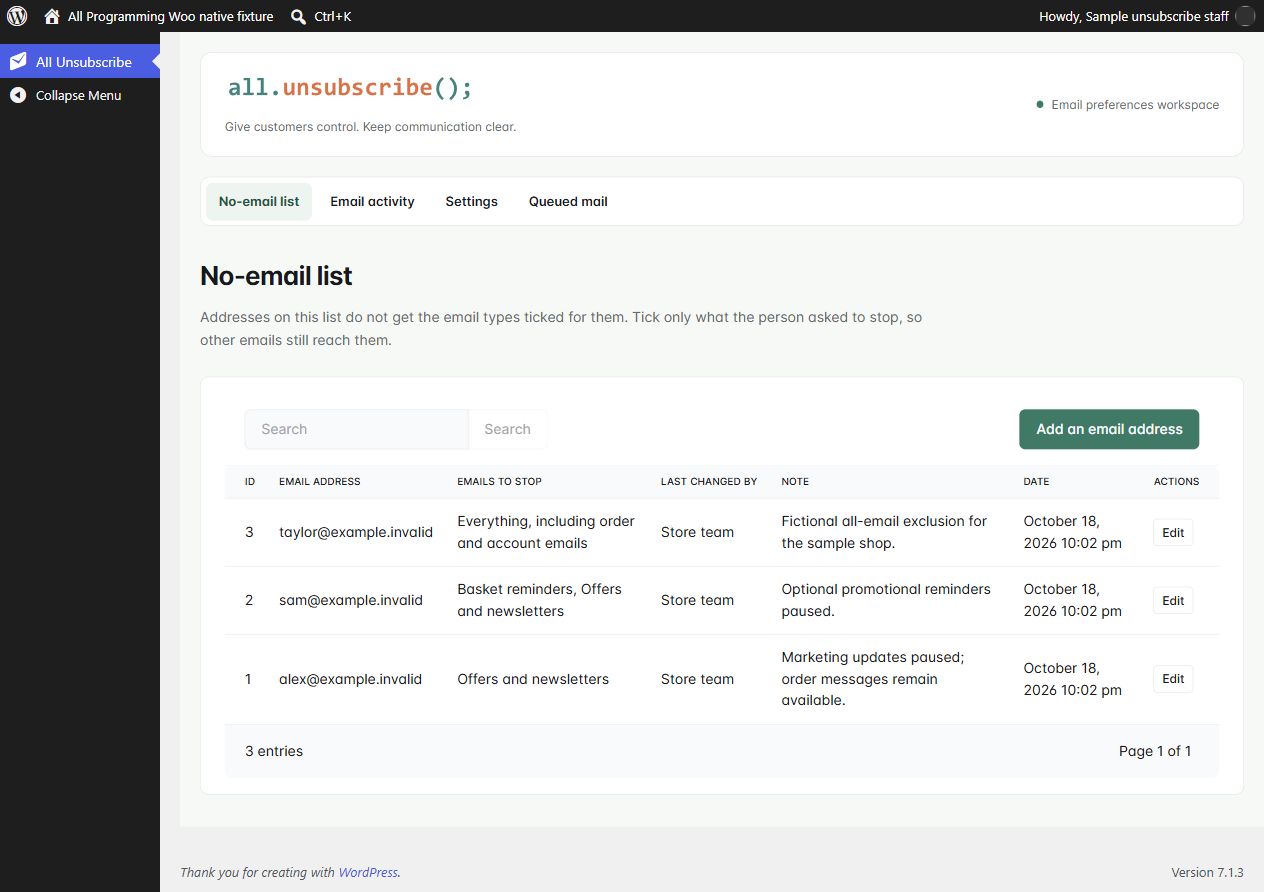Screen dimensions: 1264x892
Task: Open the Settings tab
Action: tap(471, 201)
